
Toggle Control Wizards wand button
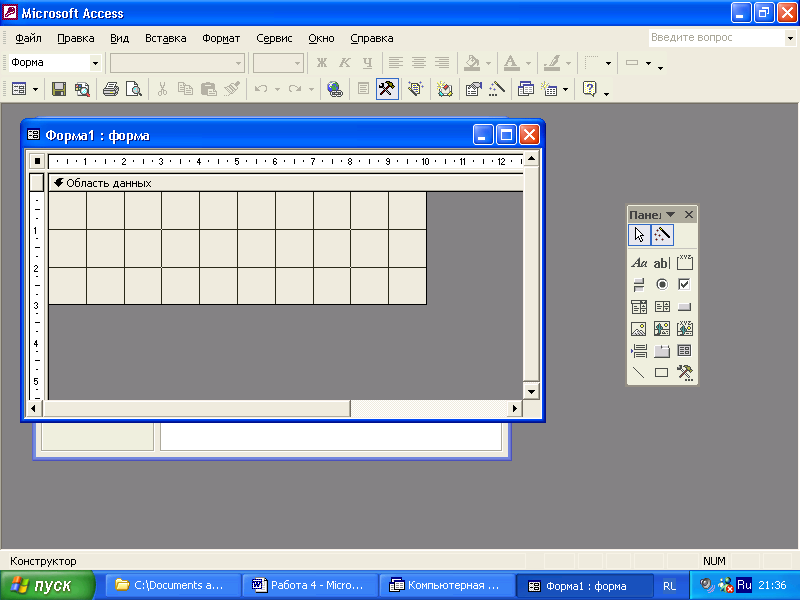pos(662,235)
